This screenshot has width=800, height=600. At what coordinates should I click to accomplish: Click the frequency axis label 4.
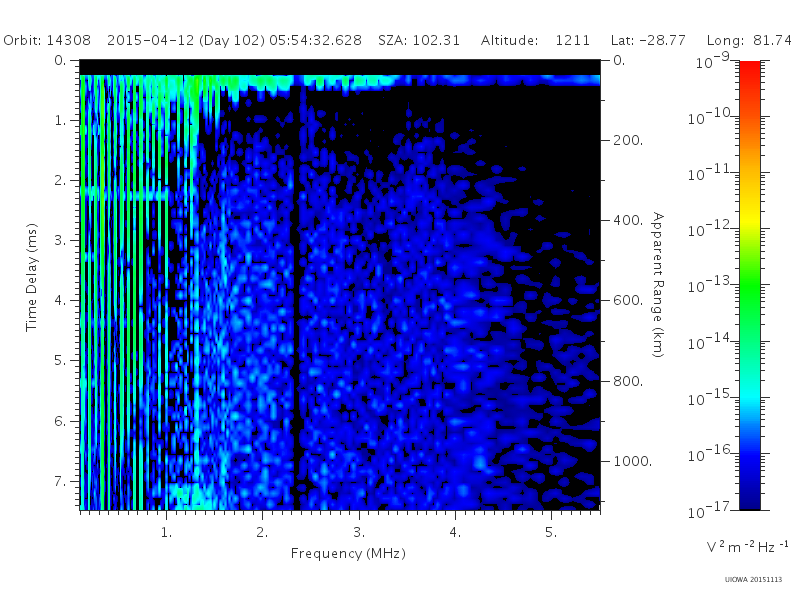tap(455, 532)
